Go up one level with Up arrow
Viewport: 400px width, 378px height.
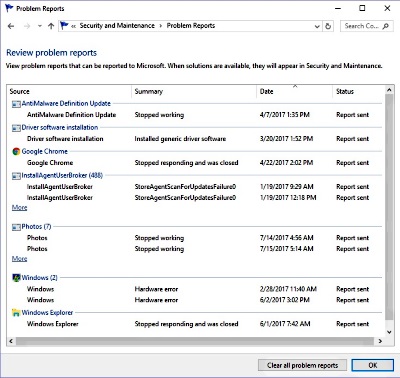51,26
